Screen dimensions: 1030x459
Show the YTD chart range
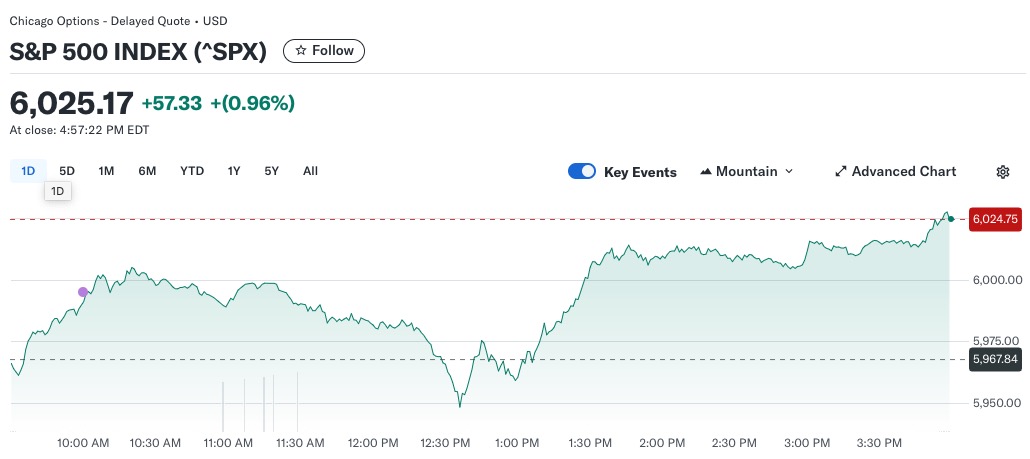[x=192, y=171]
